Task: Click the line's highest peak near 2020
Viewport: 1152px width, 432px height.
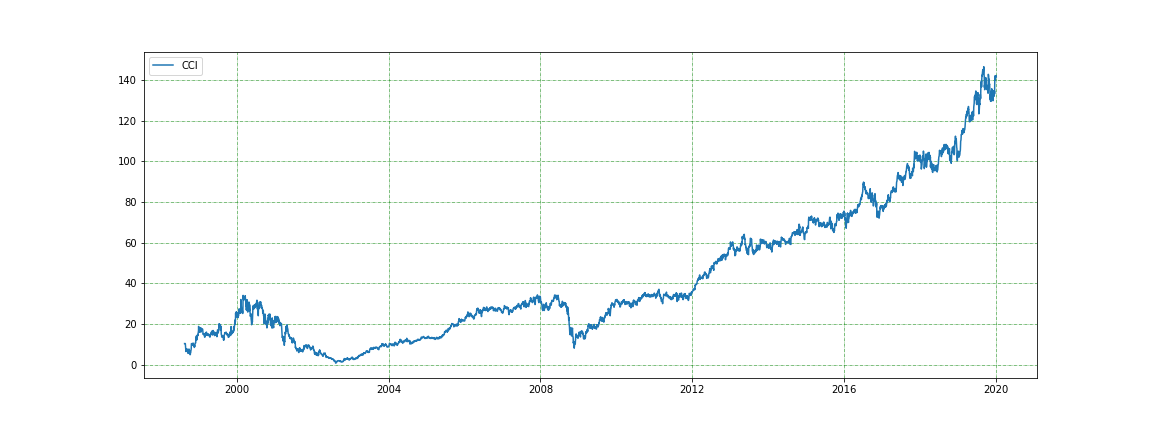Action: [984, 68]
